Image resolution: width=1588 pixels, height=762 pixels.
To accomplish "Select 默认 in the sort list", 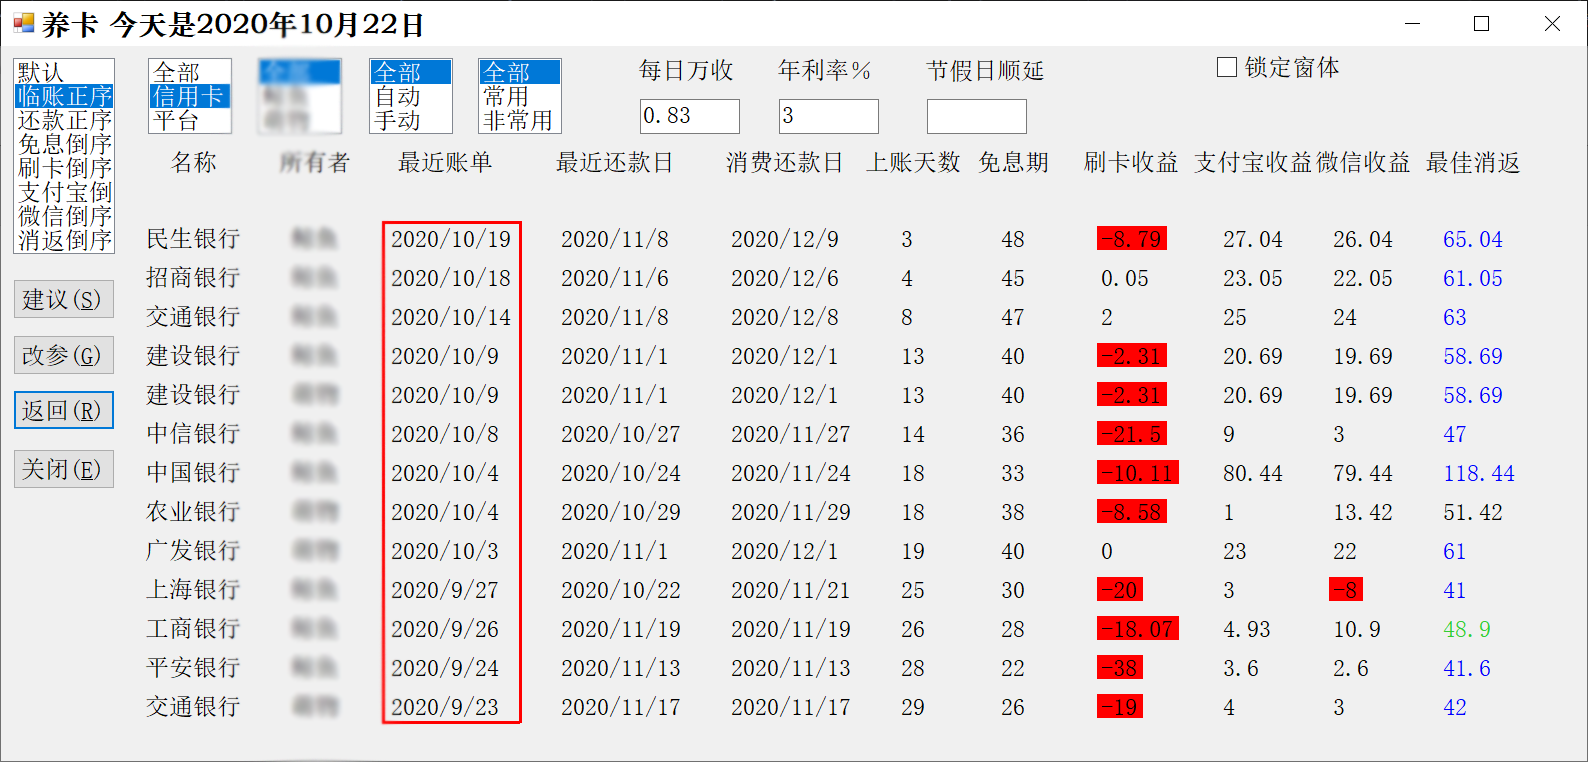I will coord(64,72).
